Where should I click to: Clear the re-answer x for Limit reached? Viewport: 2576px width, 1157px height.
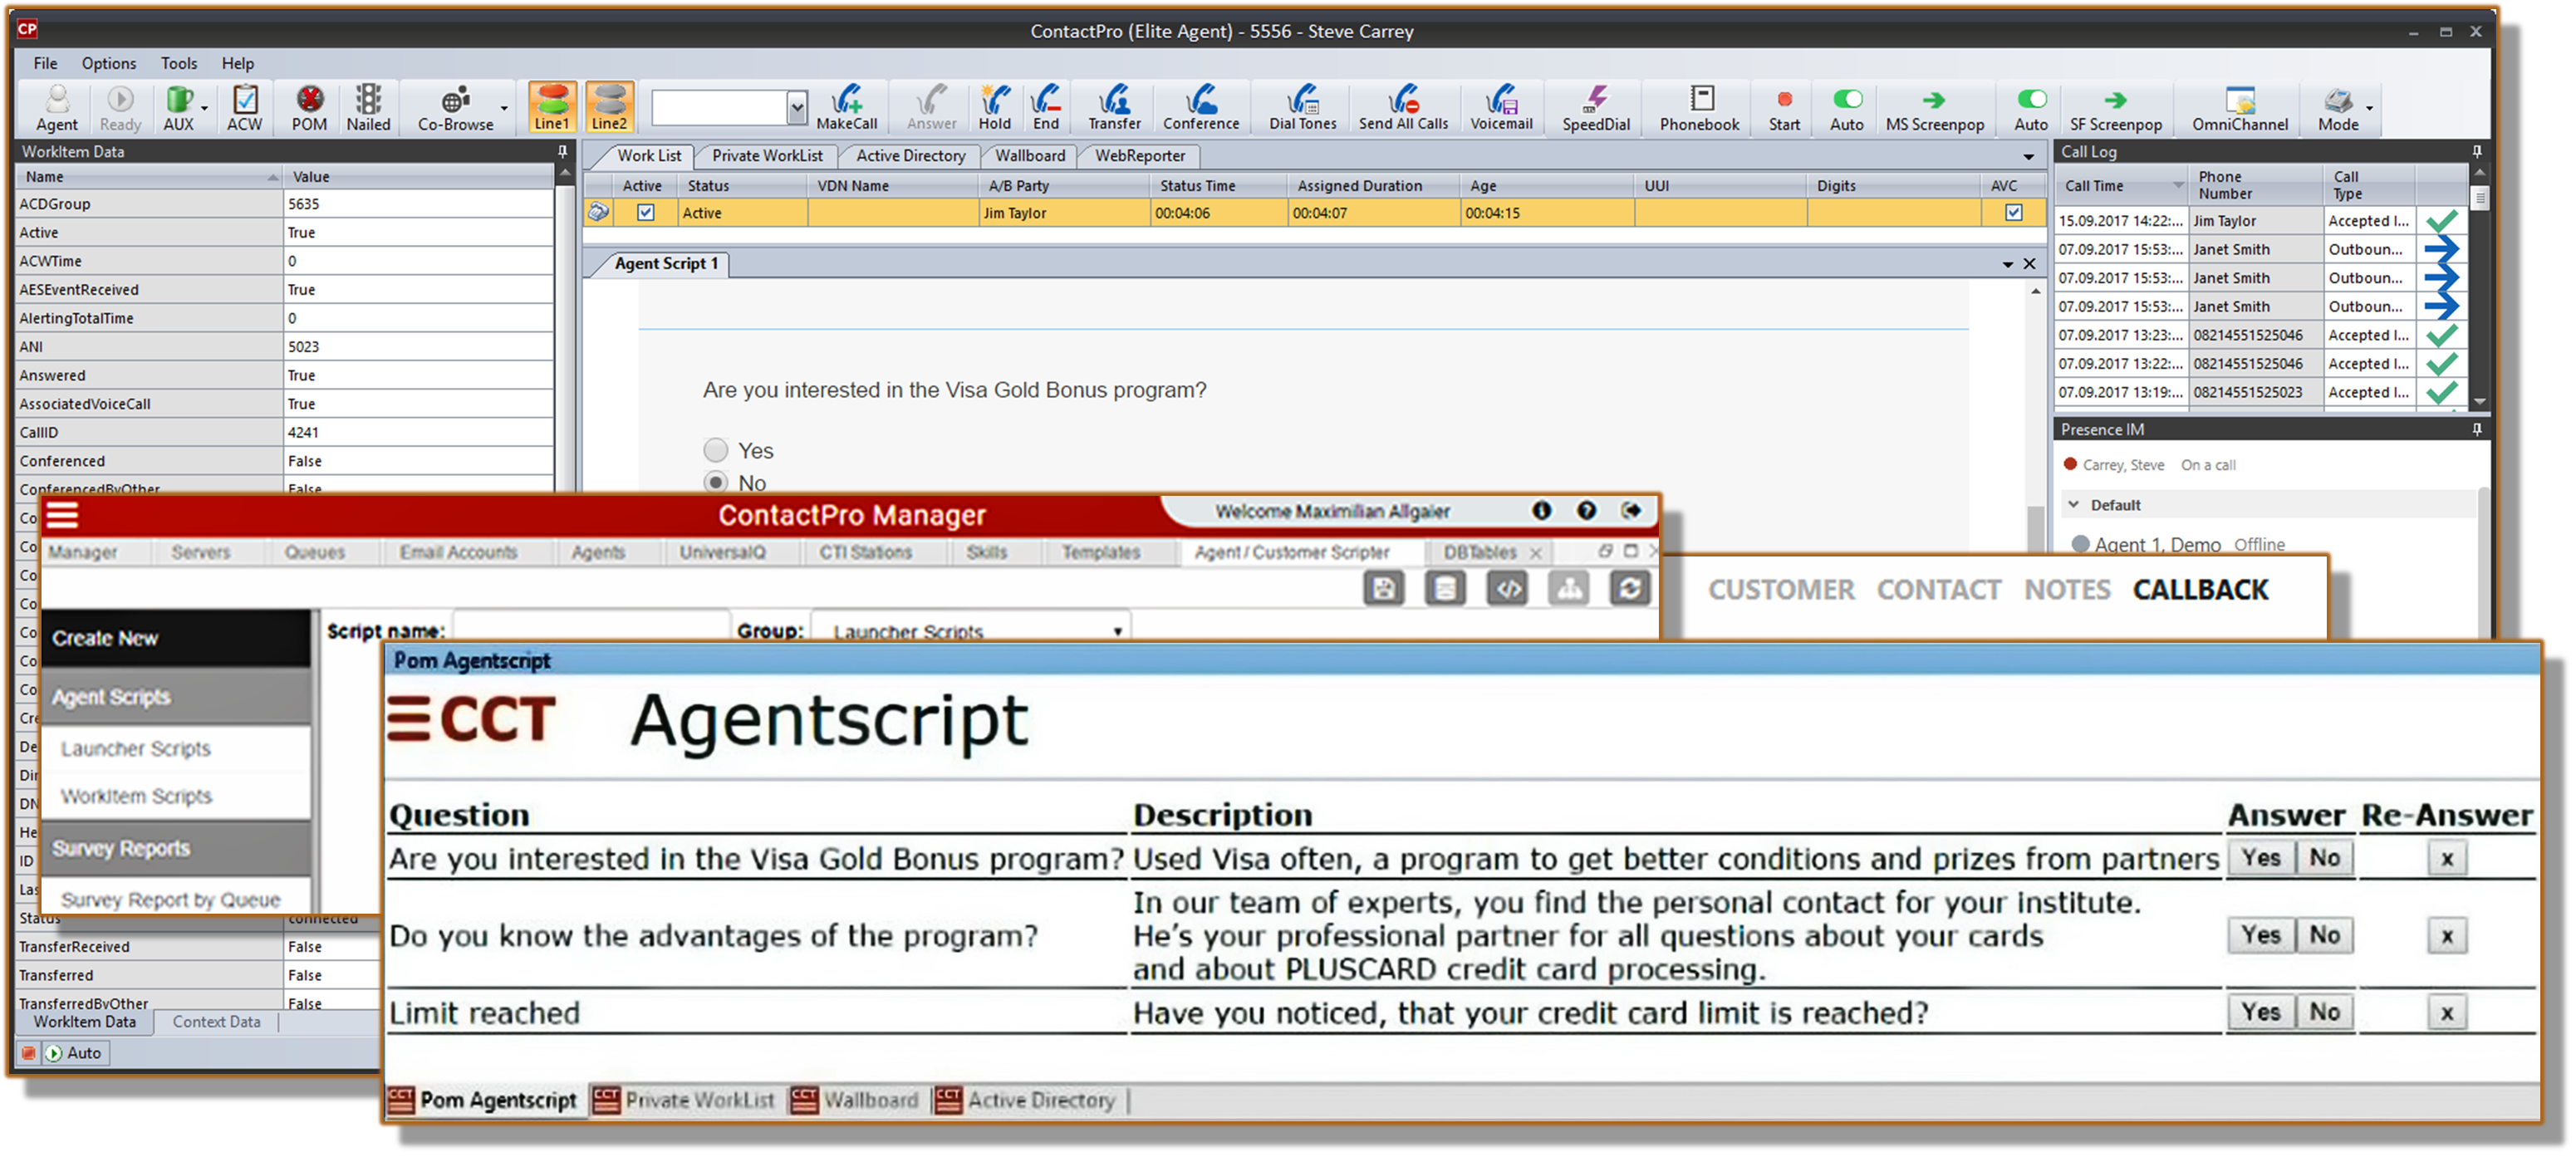tap(2447, 1012)
